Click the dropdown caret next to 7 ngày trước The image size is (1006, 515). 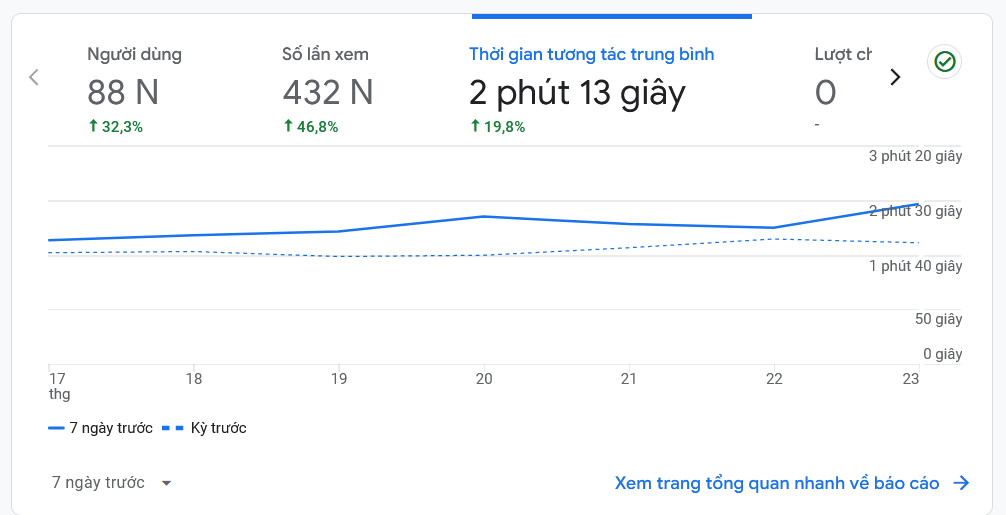pos(166,483)
